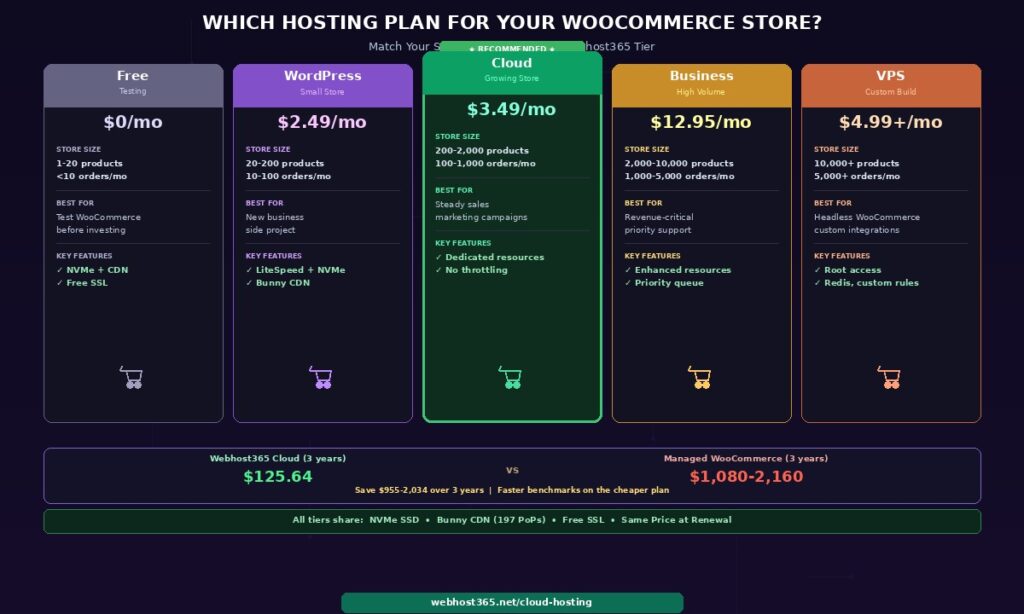Click the green cart icon in Cloud plan
The height and width of the screenshot is (614, 1024).
pyautogui.click(x=510, y=378)
